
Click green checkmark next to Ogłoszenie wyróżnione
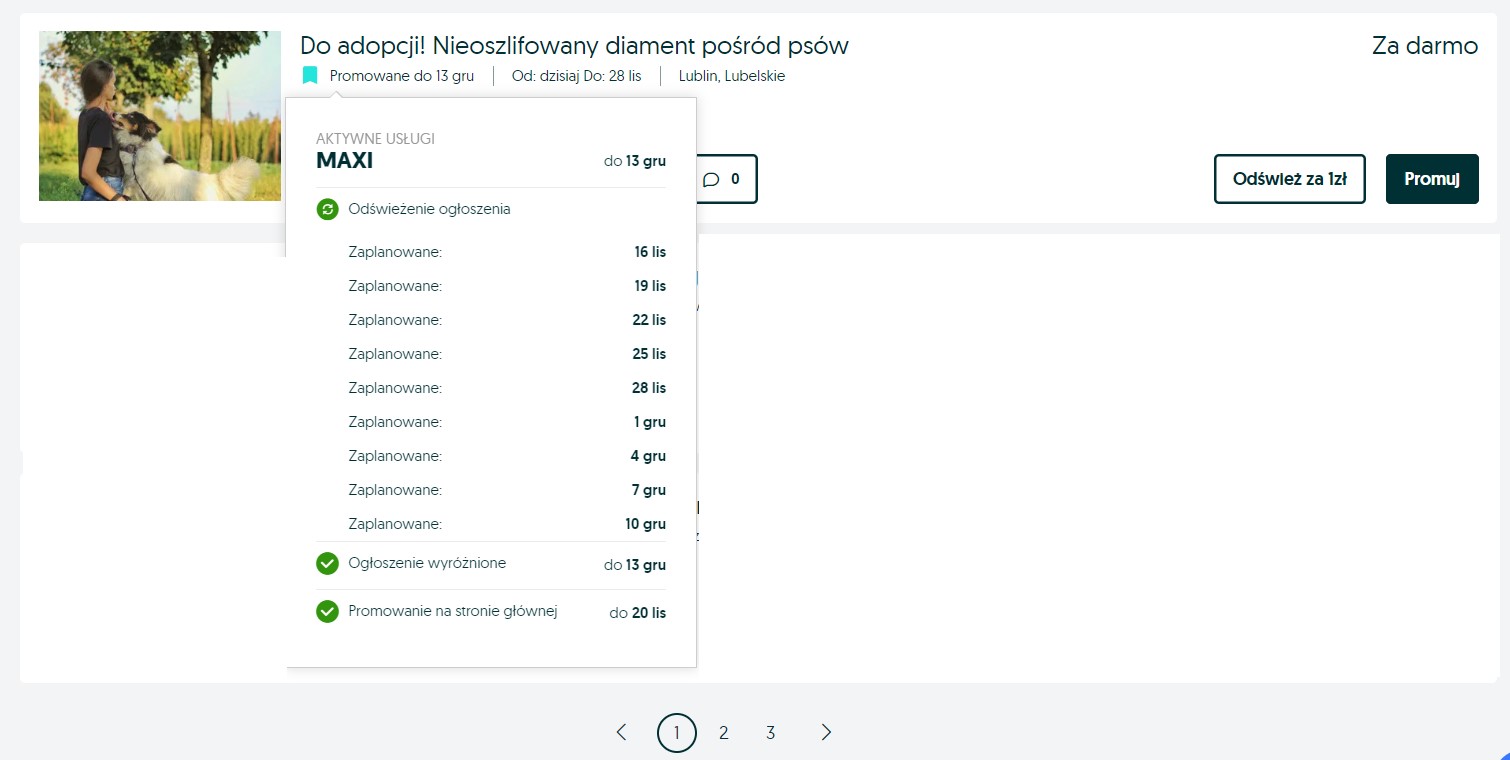point(327,564)
